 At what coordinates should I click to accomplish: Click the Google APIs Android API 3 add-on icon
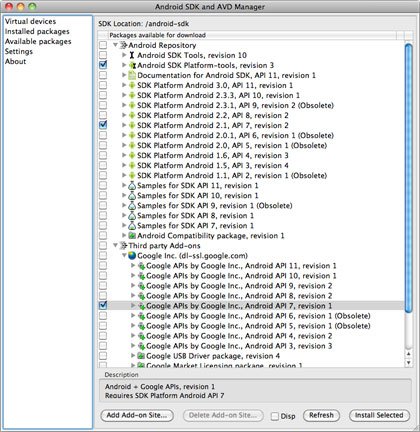point(141,346)
